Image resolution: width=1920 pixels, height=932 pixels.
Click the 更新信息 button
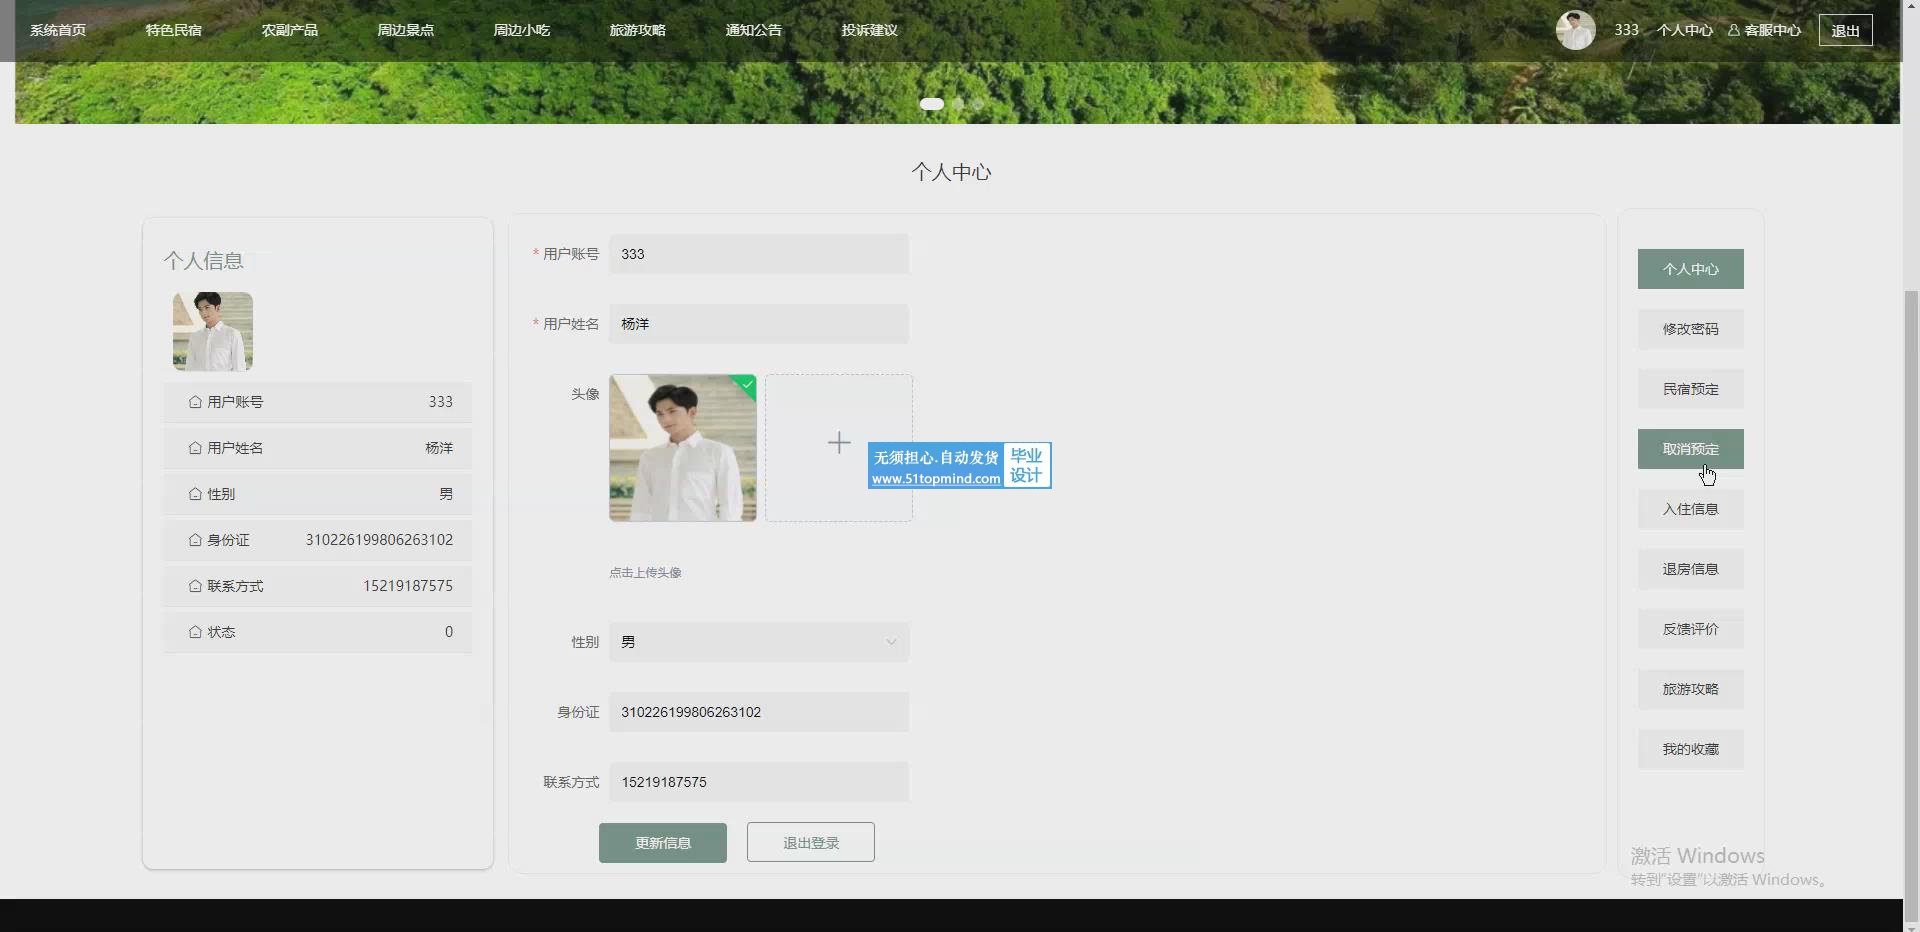pos(663,843)
